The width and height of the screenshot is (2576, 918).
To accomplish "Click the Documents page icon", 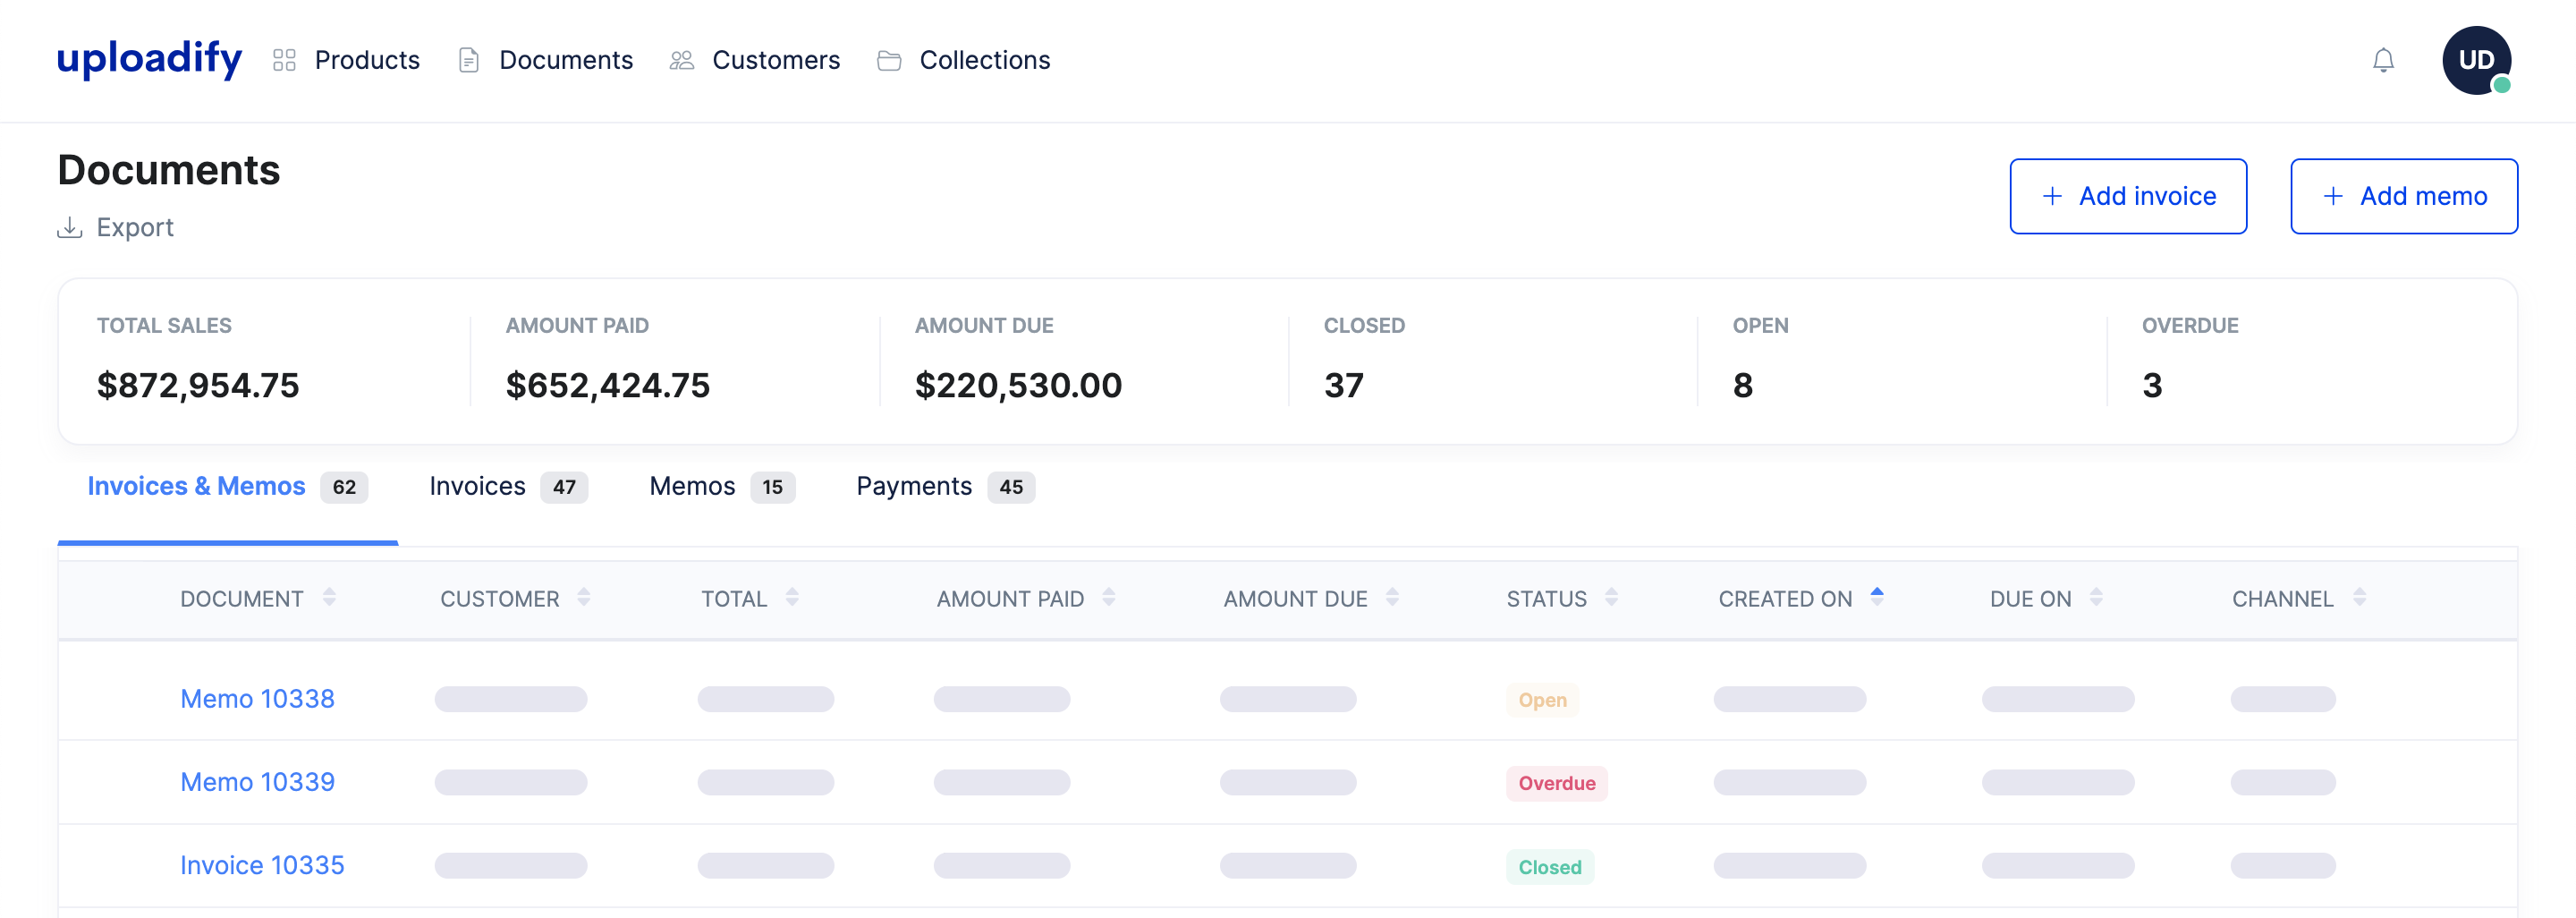I will [x=468, y=60].
